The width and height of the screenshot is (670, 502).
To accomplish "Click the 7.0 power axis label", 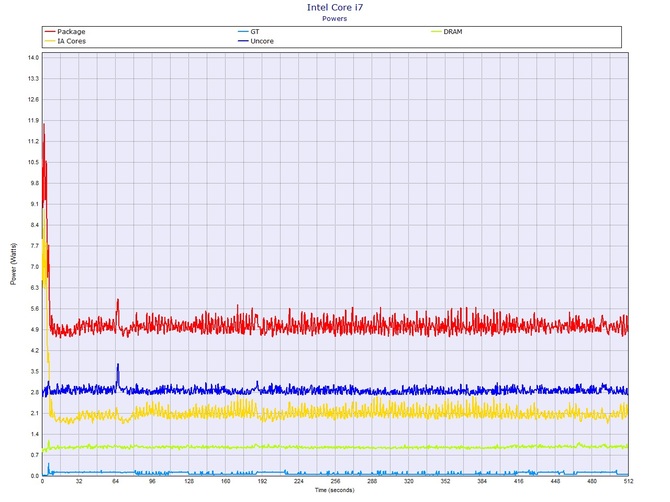I will pyautogui.click(x=34, y=267).
